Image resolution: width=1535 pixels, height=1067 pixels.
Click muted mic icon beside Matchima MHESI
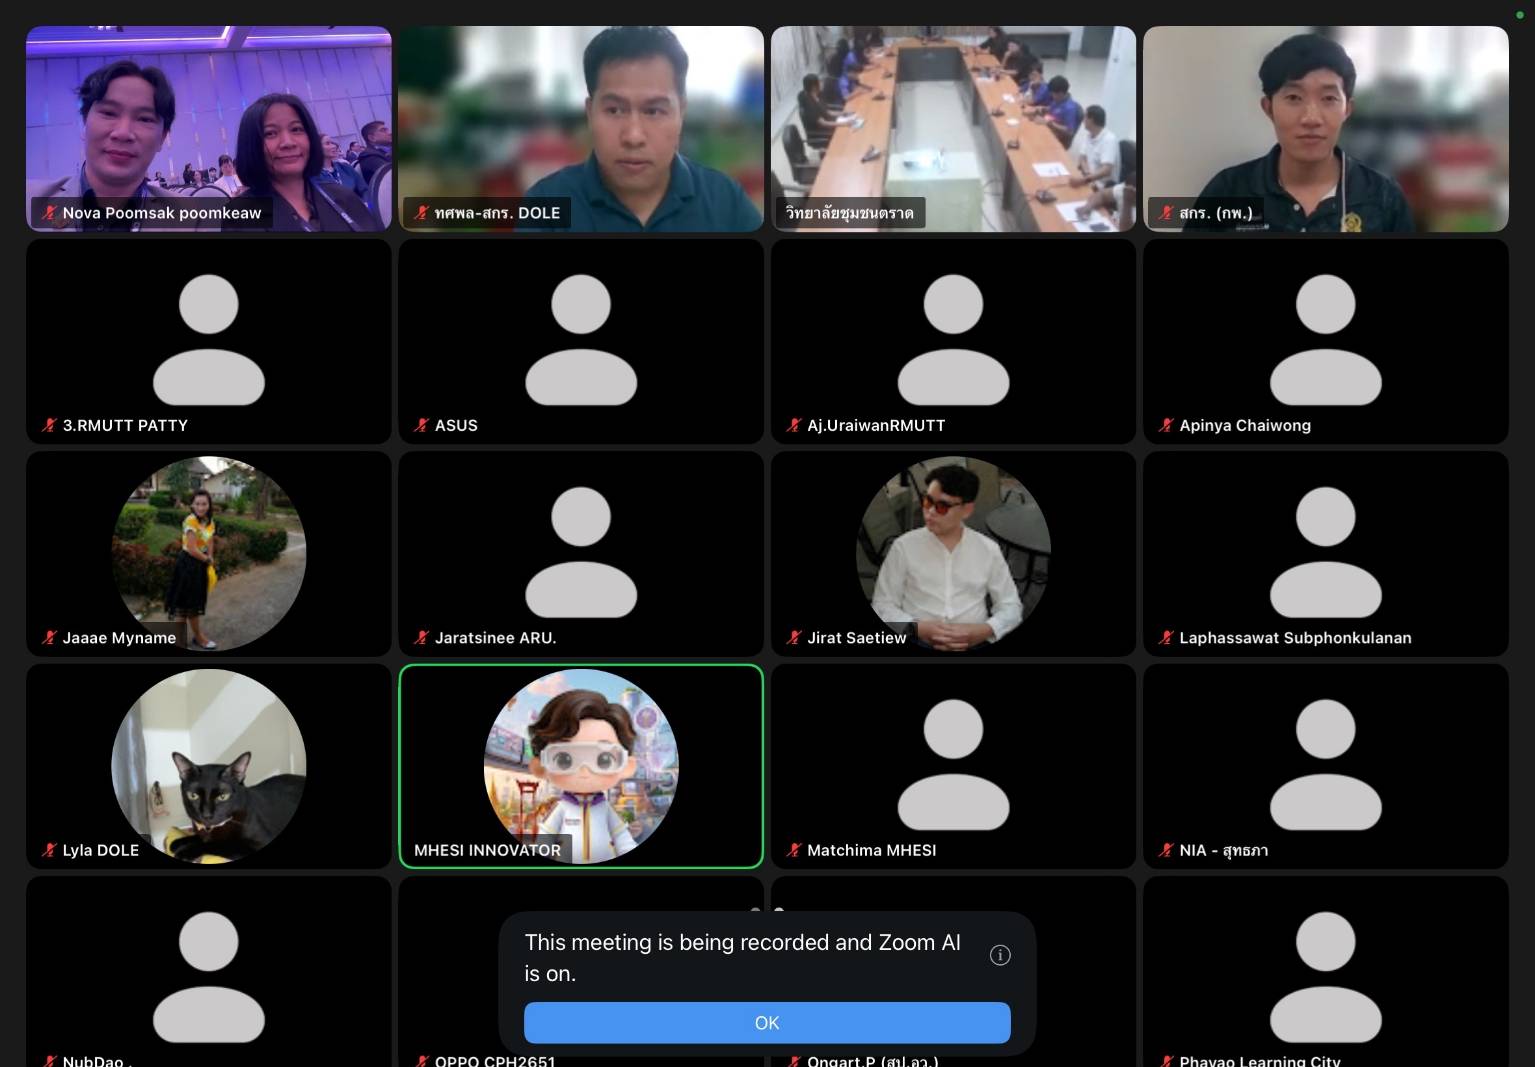click(794, 850)
